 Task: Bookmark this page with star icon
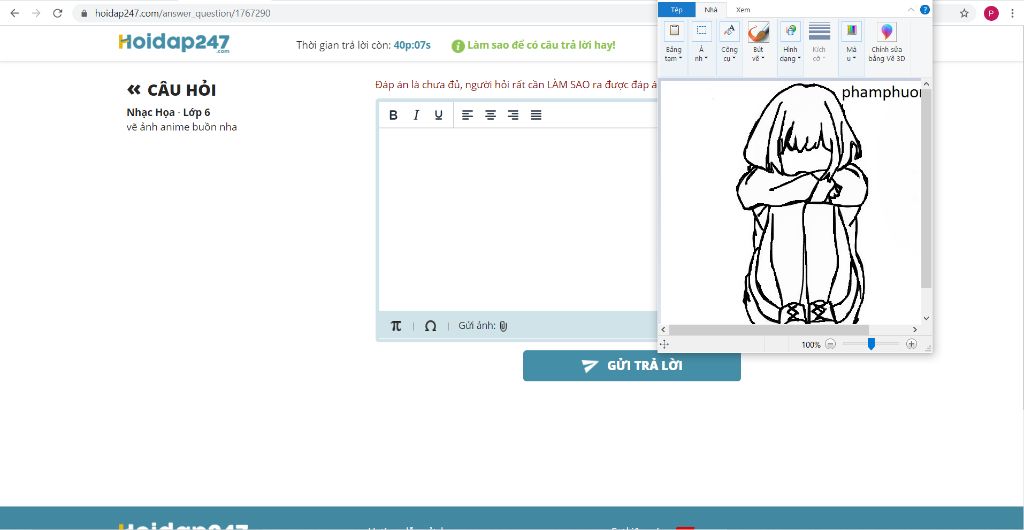964,13
